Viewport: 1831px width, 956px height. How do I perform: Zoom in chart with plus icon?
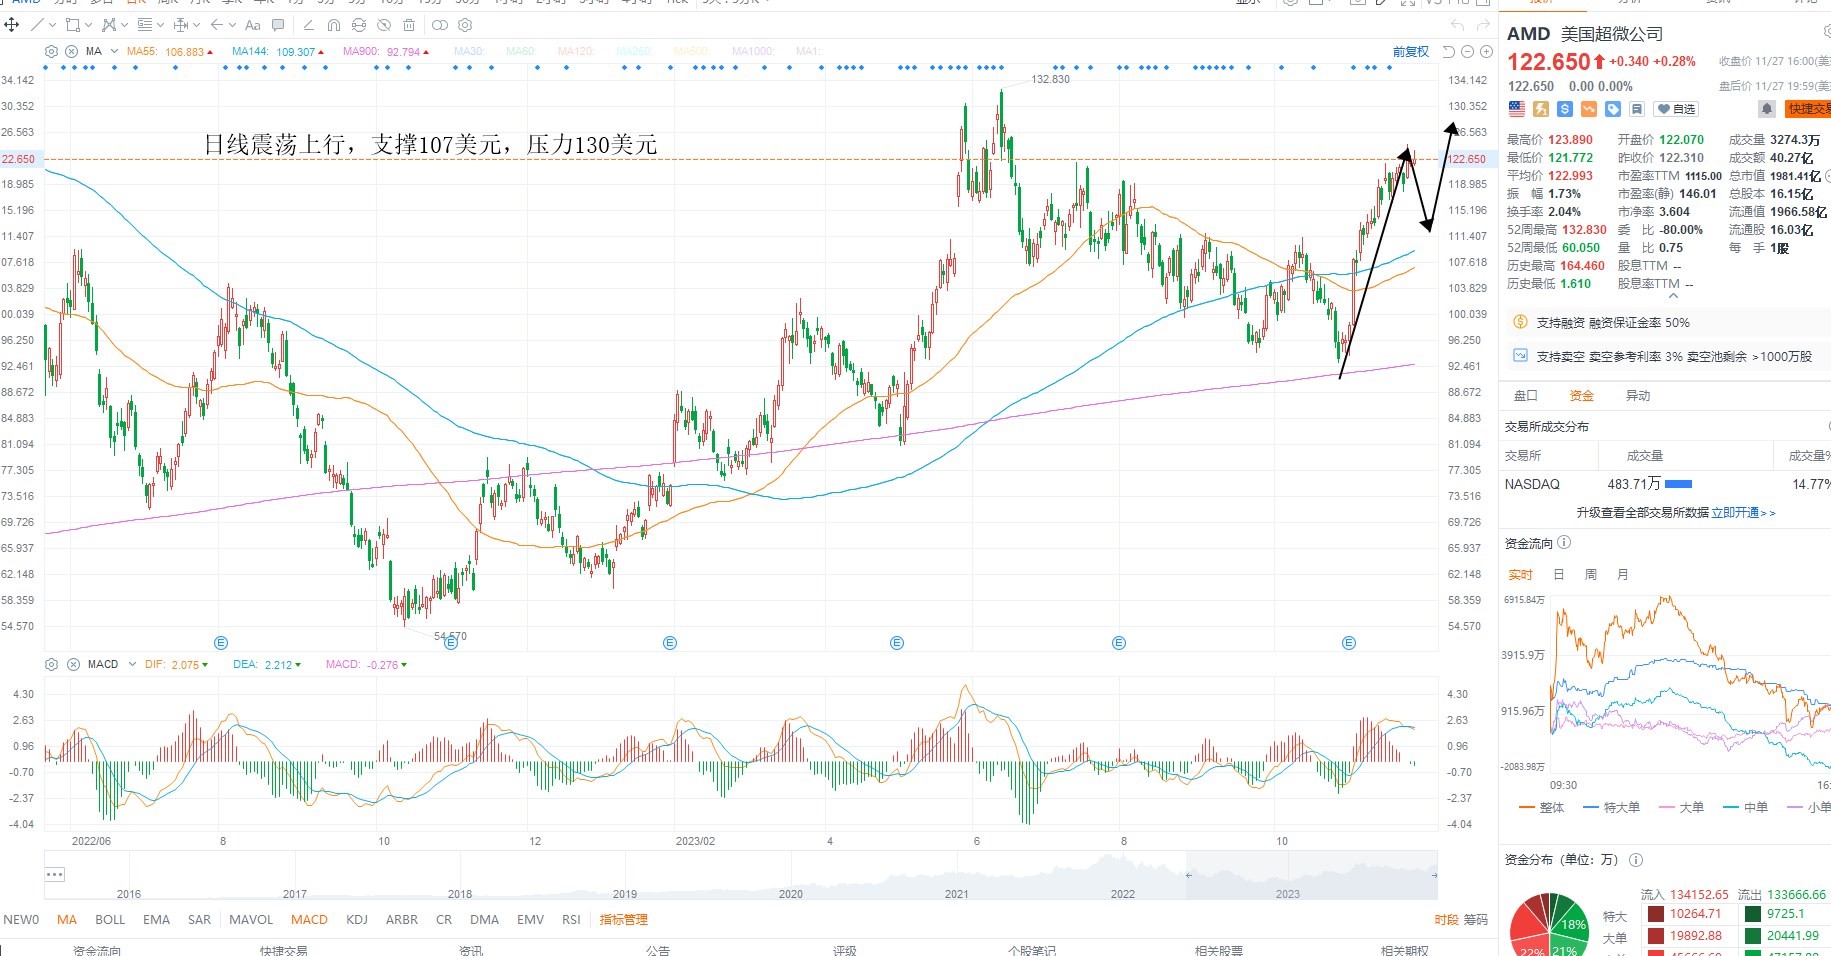(1486, 52)
